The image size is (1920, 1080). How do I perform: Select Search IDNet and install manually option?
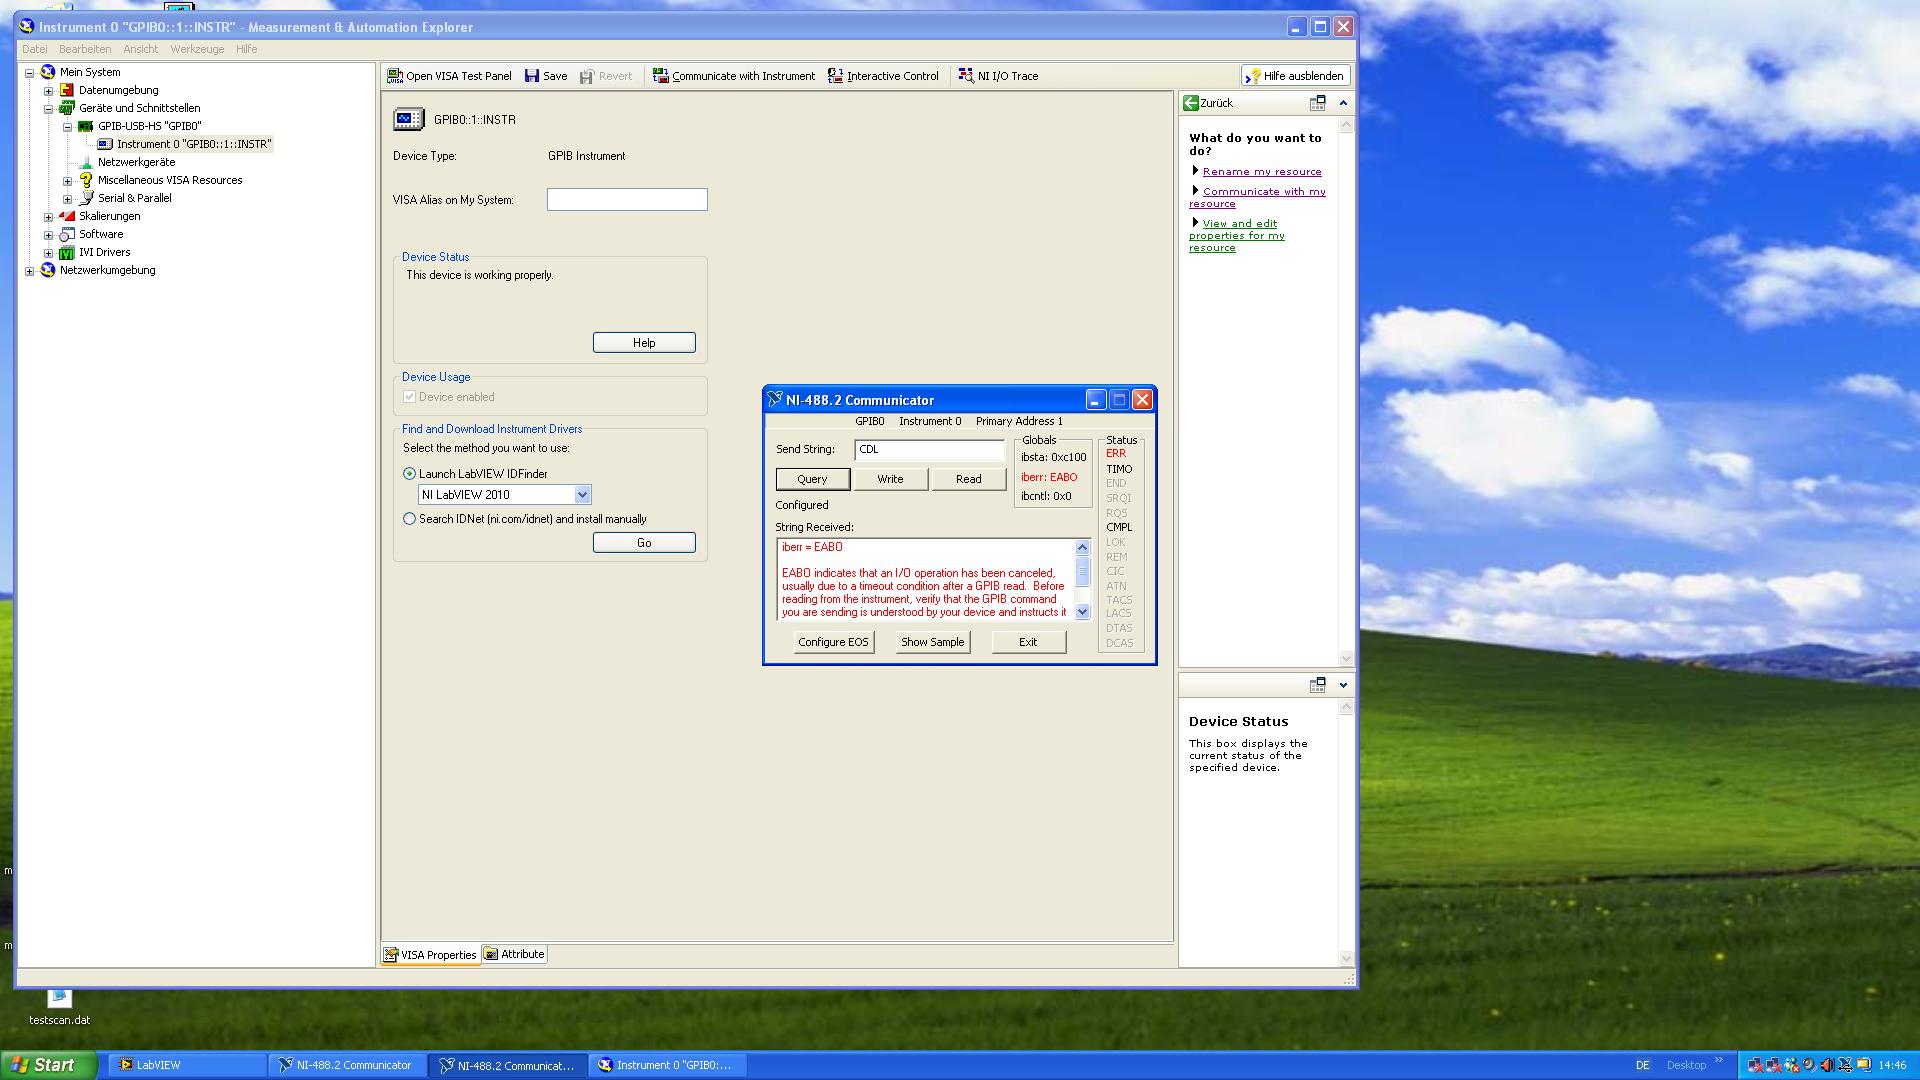point(409,519)
